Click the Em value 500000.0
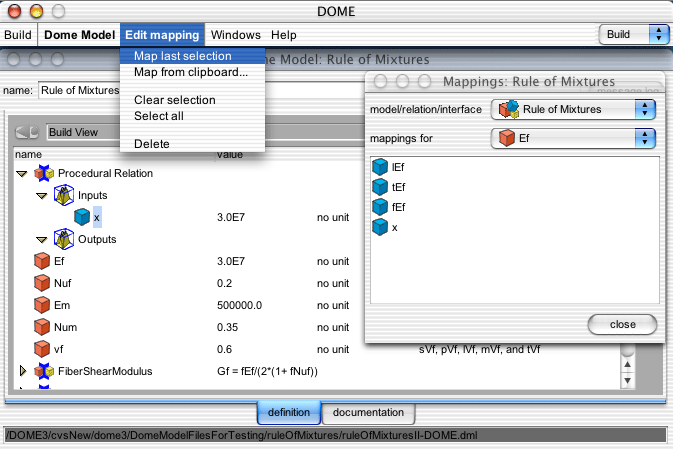673x449 pixels. click(239, 305)
